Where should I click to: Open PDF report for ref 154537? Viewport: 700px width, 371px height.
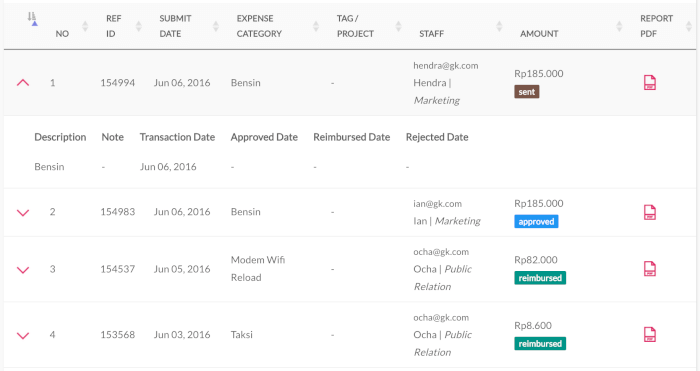(x=650, y=269)
